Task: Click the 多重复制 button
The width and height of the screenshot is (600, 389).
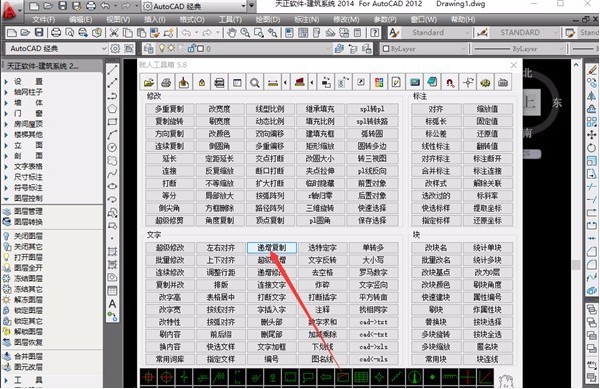Action: click(170, 109)
